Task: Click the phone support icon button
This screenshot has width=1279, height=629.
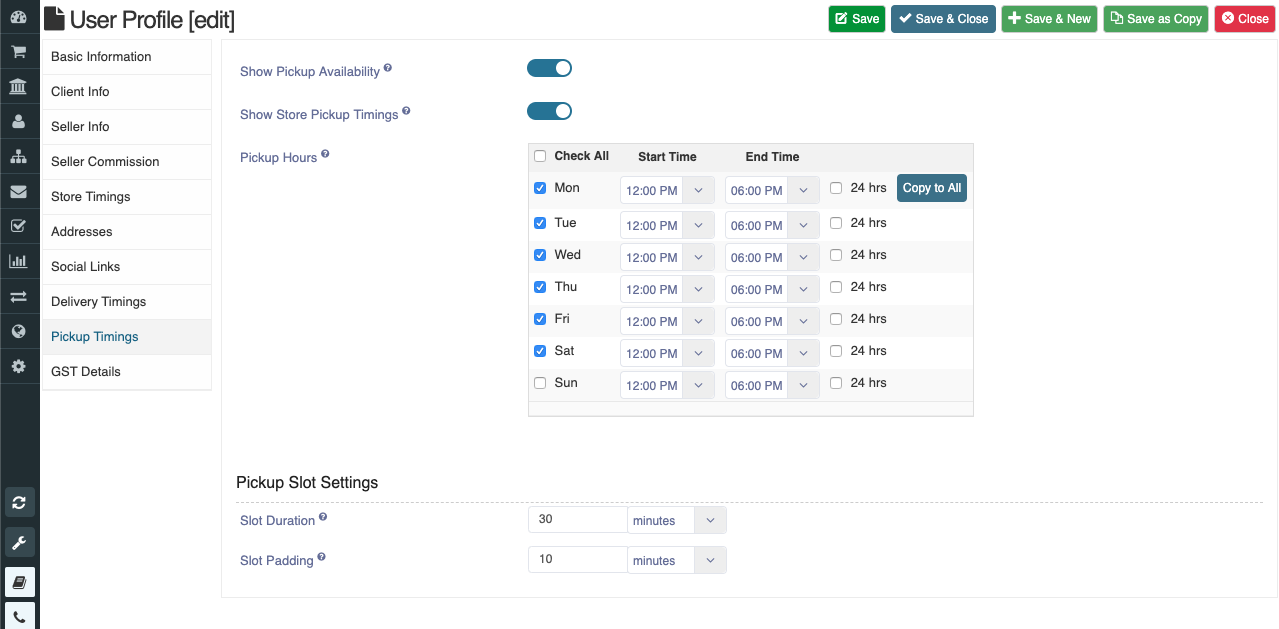Action: (19, 618)
